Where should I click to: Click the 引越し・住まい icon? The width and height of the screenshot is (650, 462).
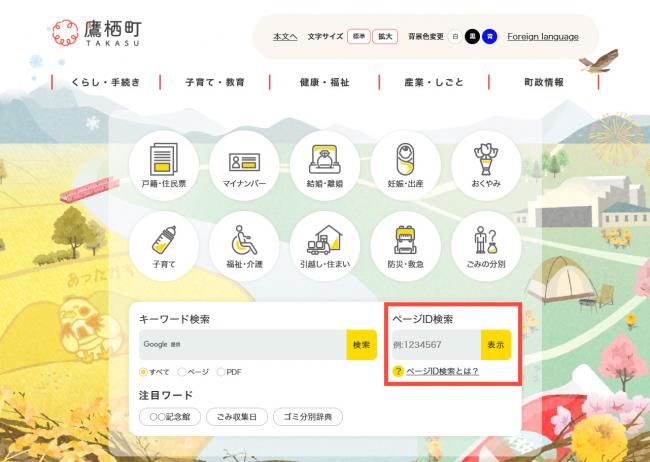(x=324, y=245)
